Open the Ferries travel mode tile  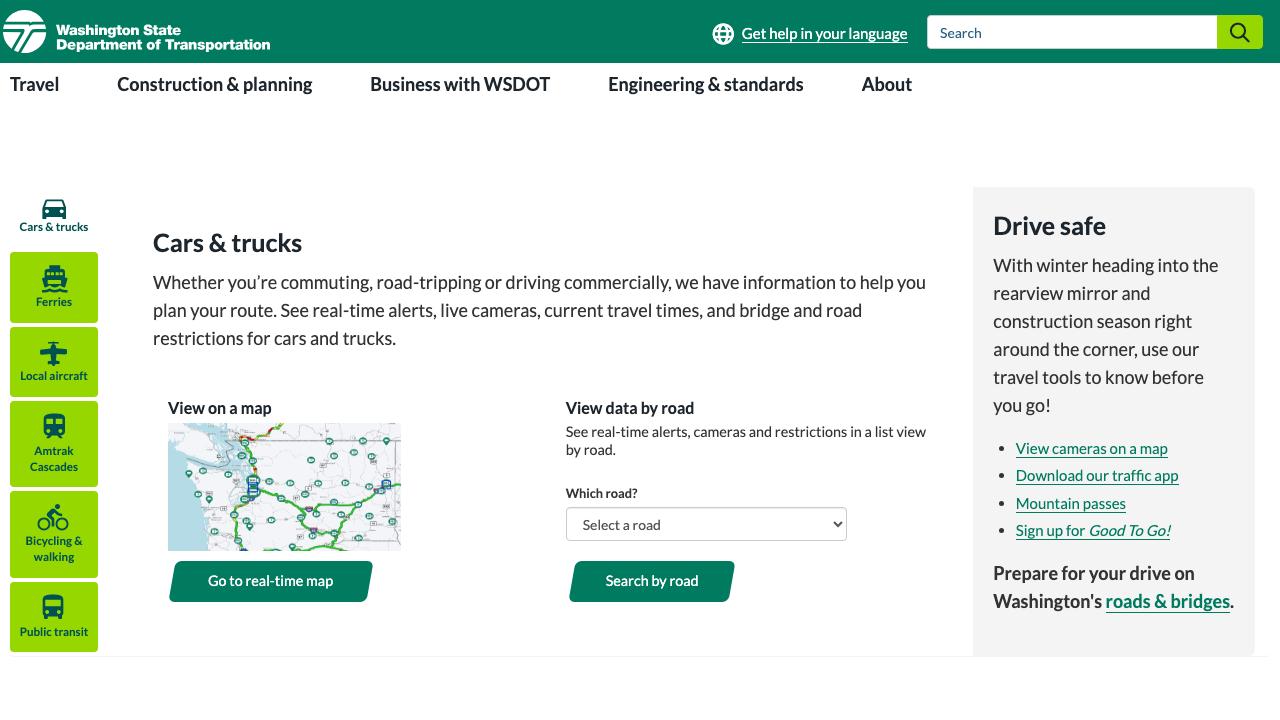54,287
